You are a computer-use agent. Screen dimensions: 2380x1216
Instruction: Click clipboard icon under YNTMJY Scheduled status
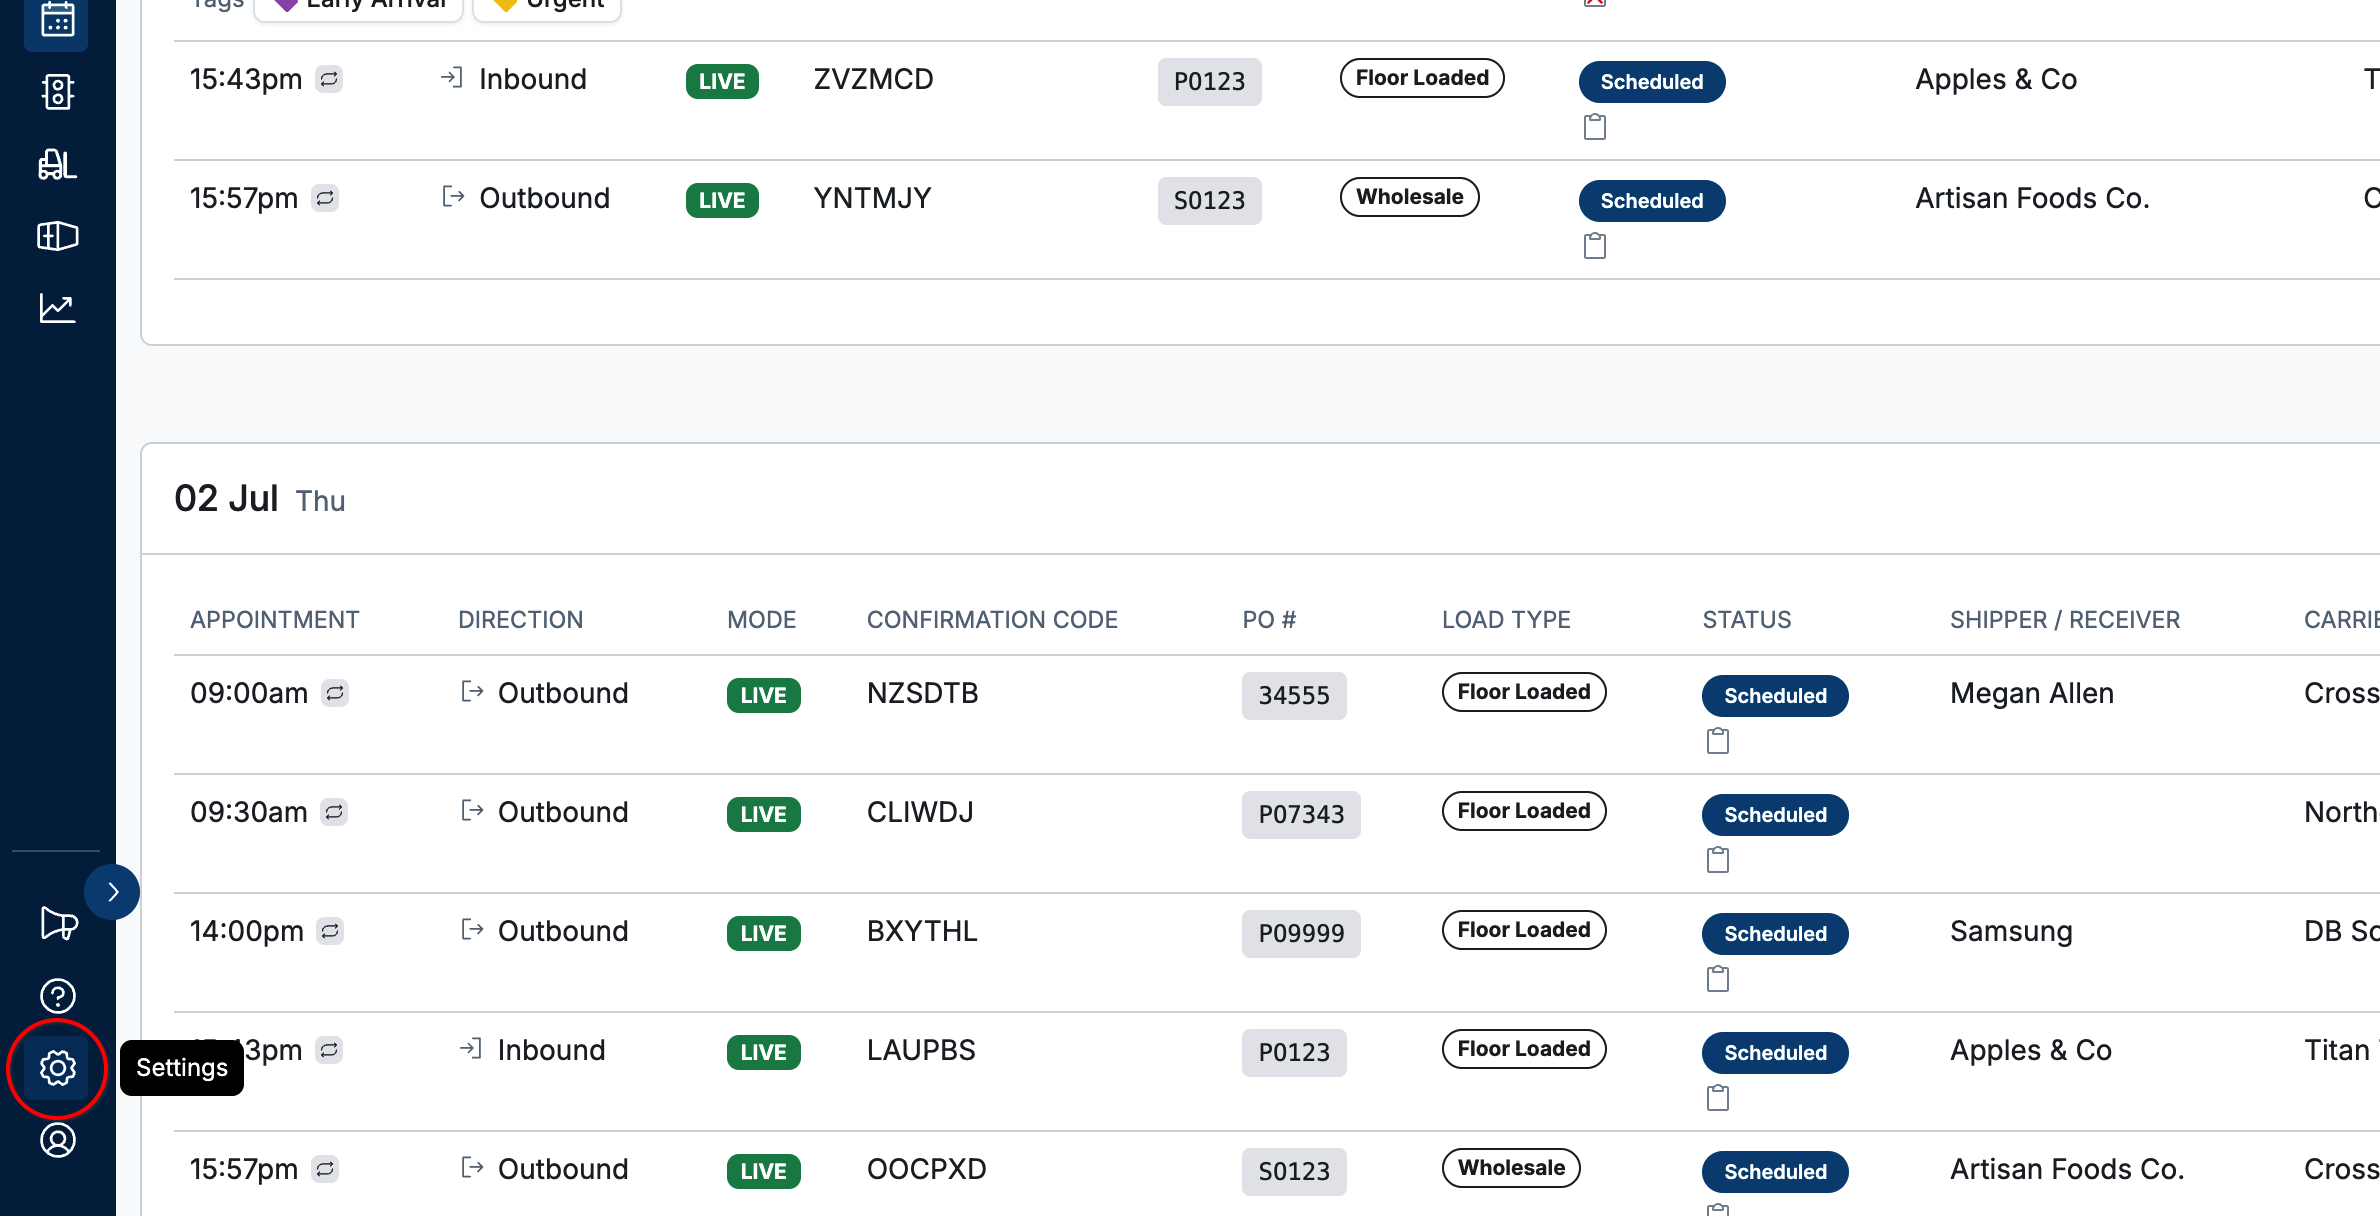tap(1595, 246)
